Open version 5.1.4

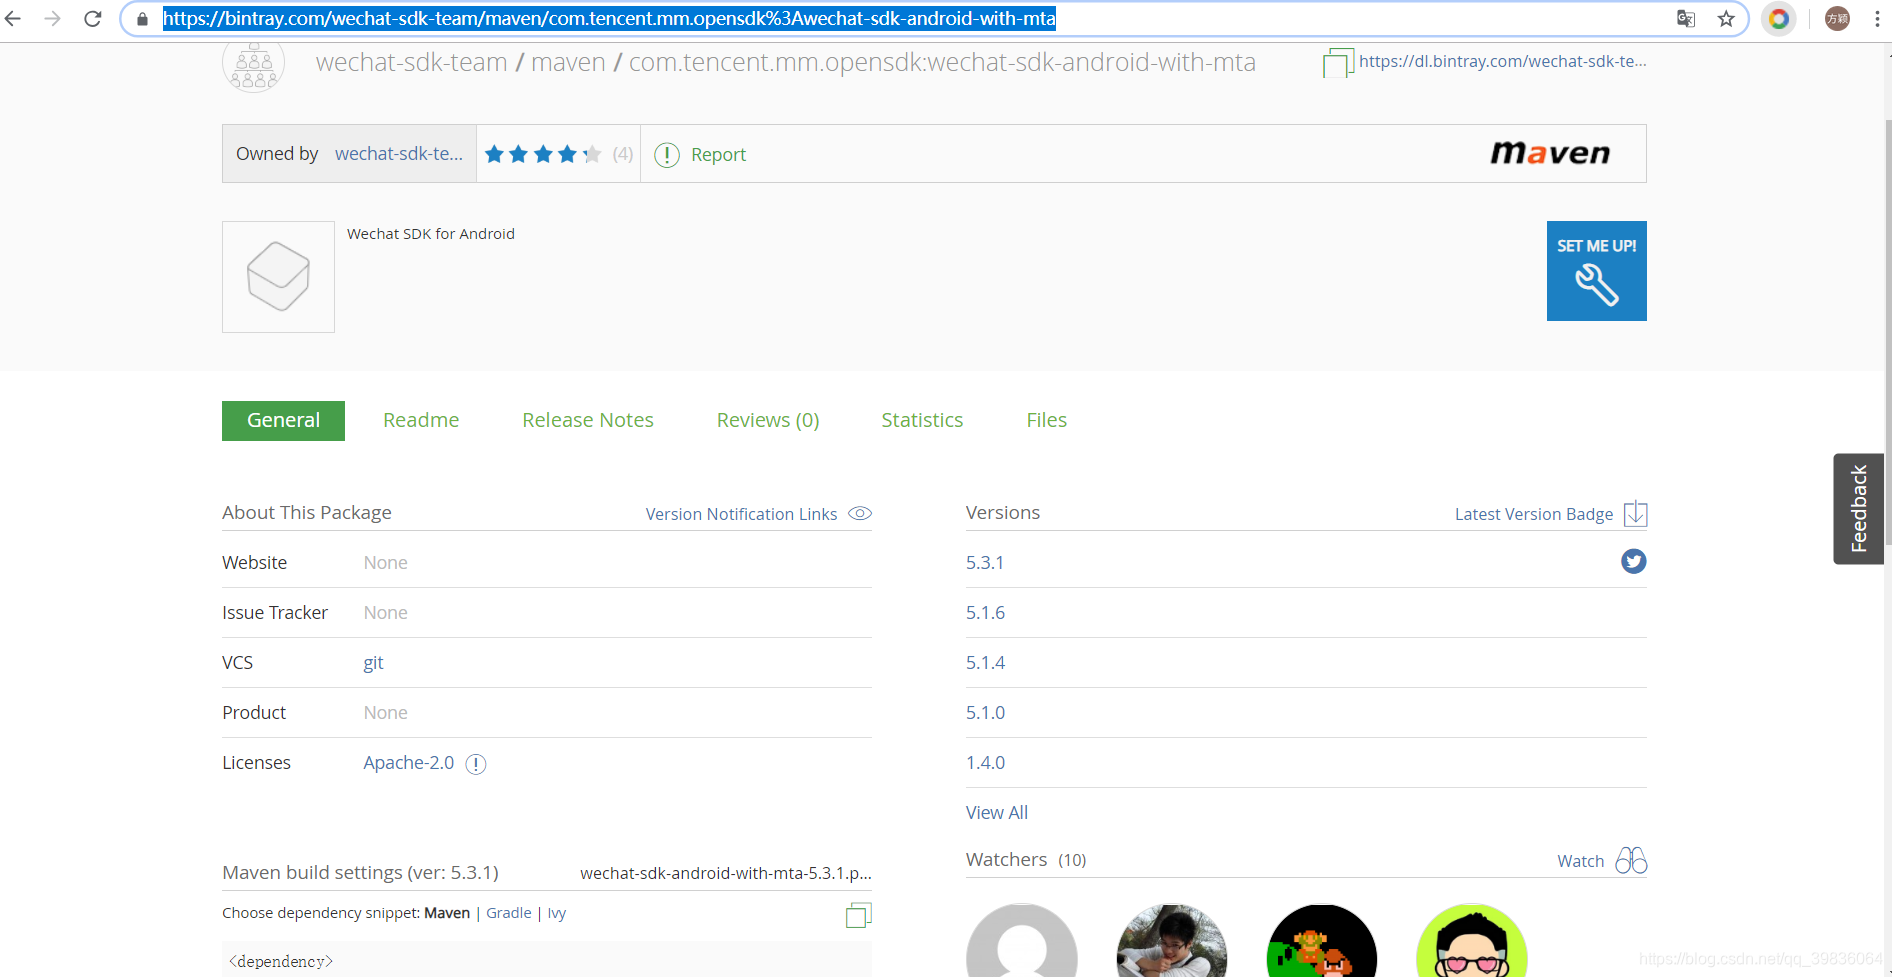pyautogui.click(x=985, y=663)
